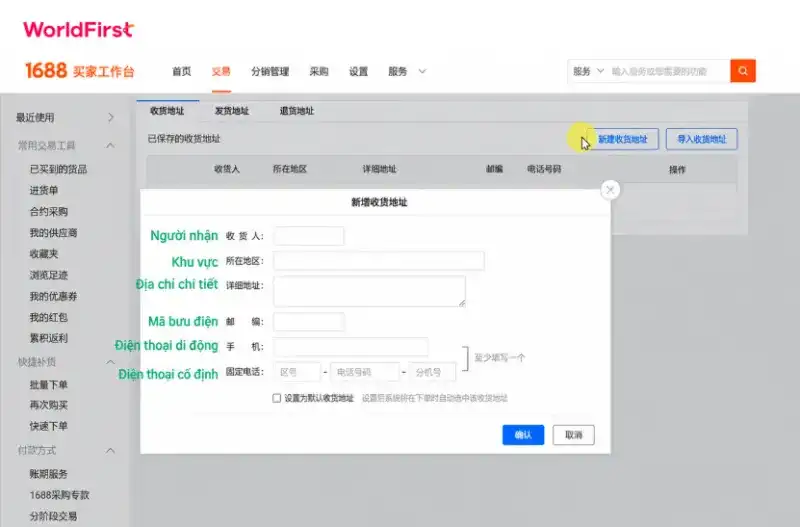
Task: Switch to the 收货地址 tab
Action: (x=167, y=111)
